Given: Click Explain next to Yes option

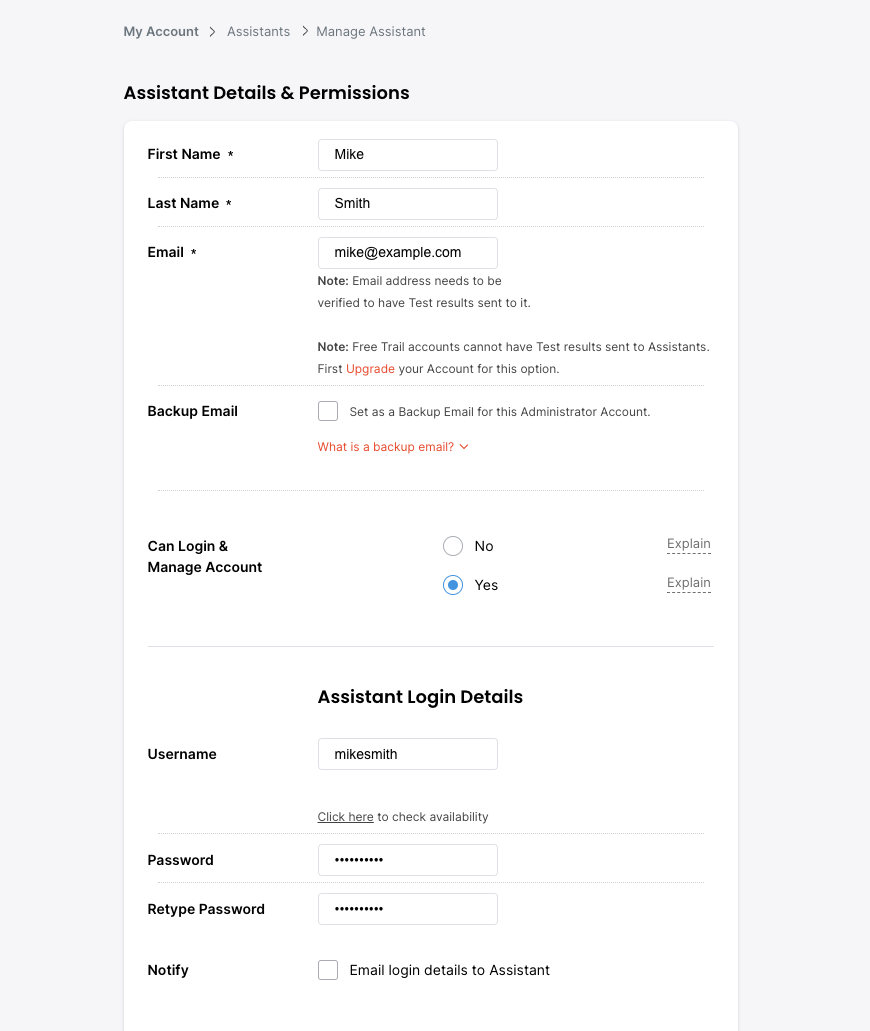Looking at the screenshot, I should [x=689, y=584].
